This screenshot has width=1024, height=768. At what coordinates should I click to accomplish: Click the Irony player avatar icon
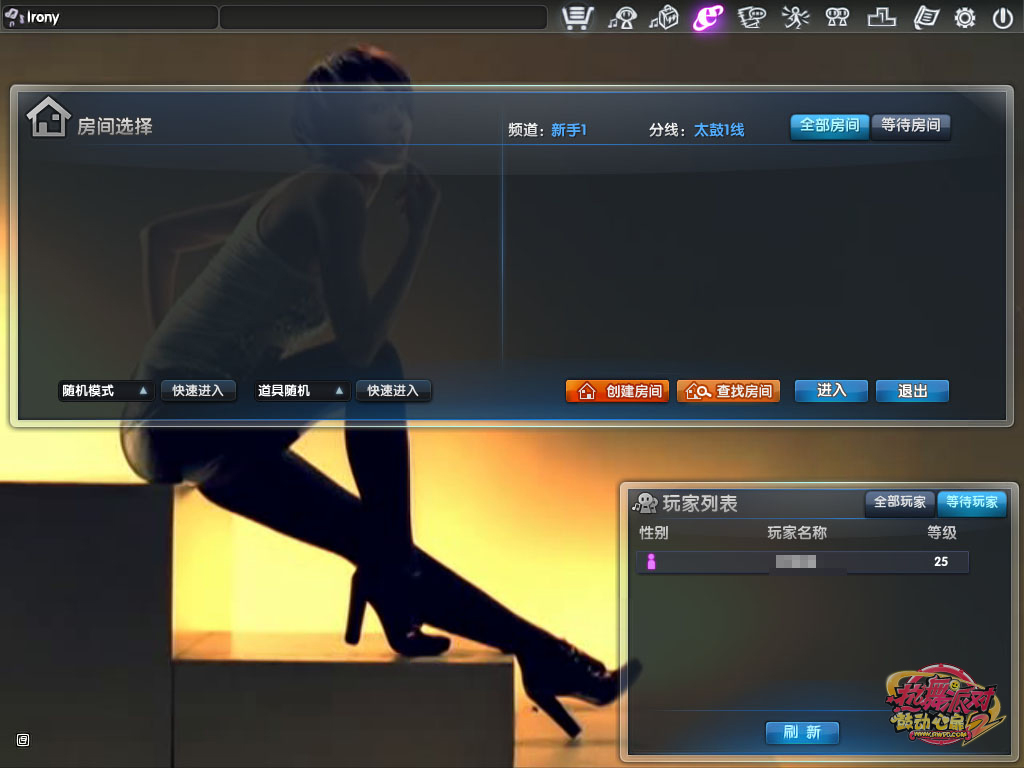click(x=14, y=17)
